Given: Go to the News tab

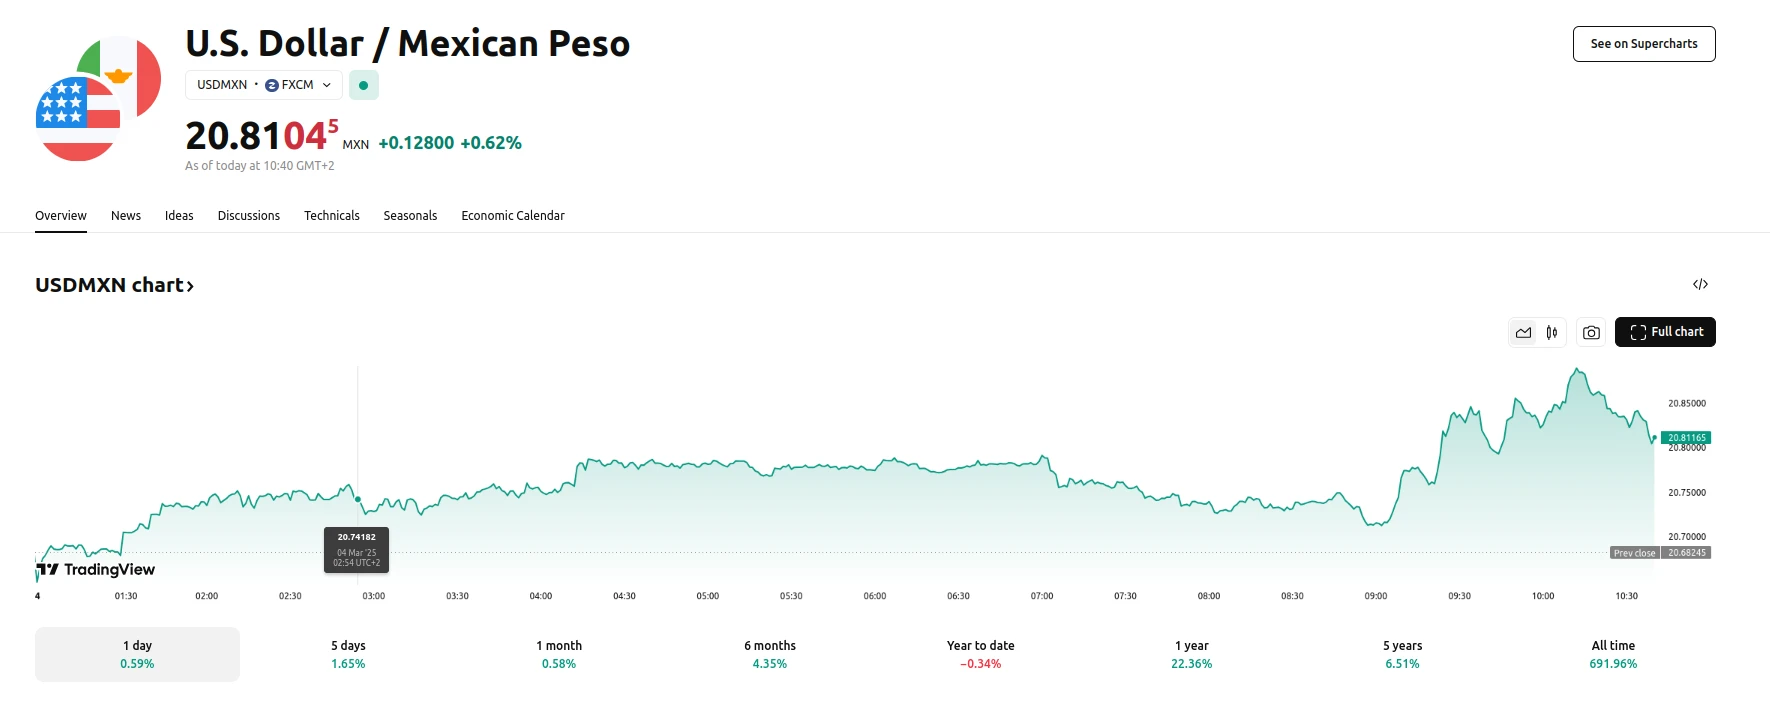Looking at the screenshot, I should (x=126, y=216).
